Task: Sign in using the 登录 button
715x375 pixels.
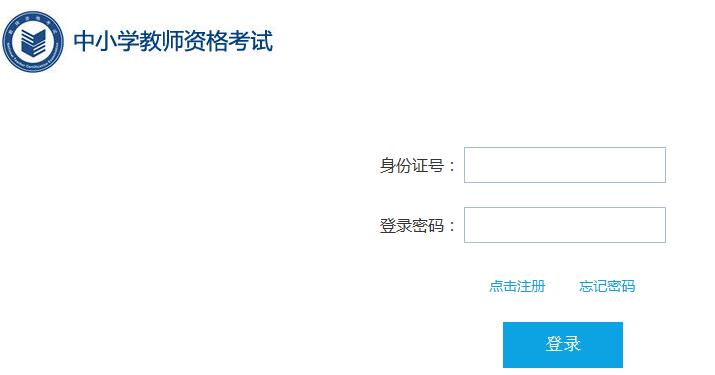Action: 563,344
